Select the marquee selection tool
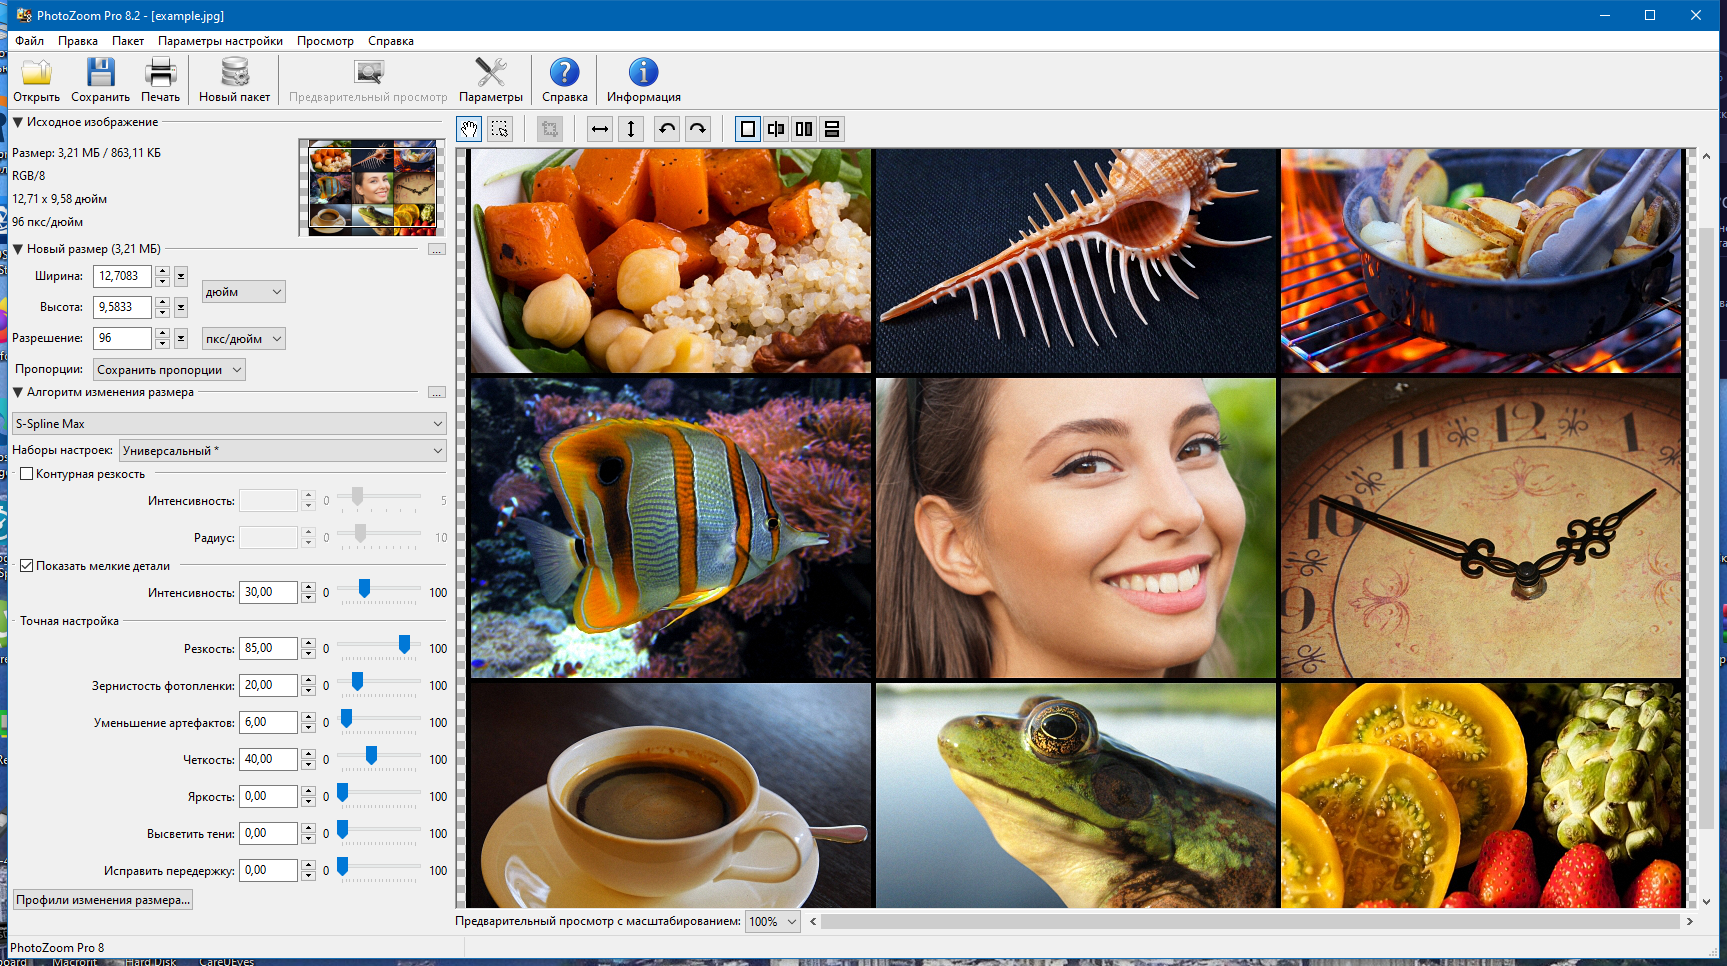Image resolution: width=1727 pixels, height=966 pixels. click(500, 129)
